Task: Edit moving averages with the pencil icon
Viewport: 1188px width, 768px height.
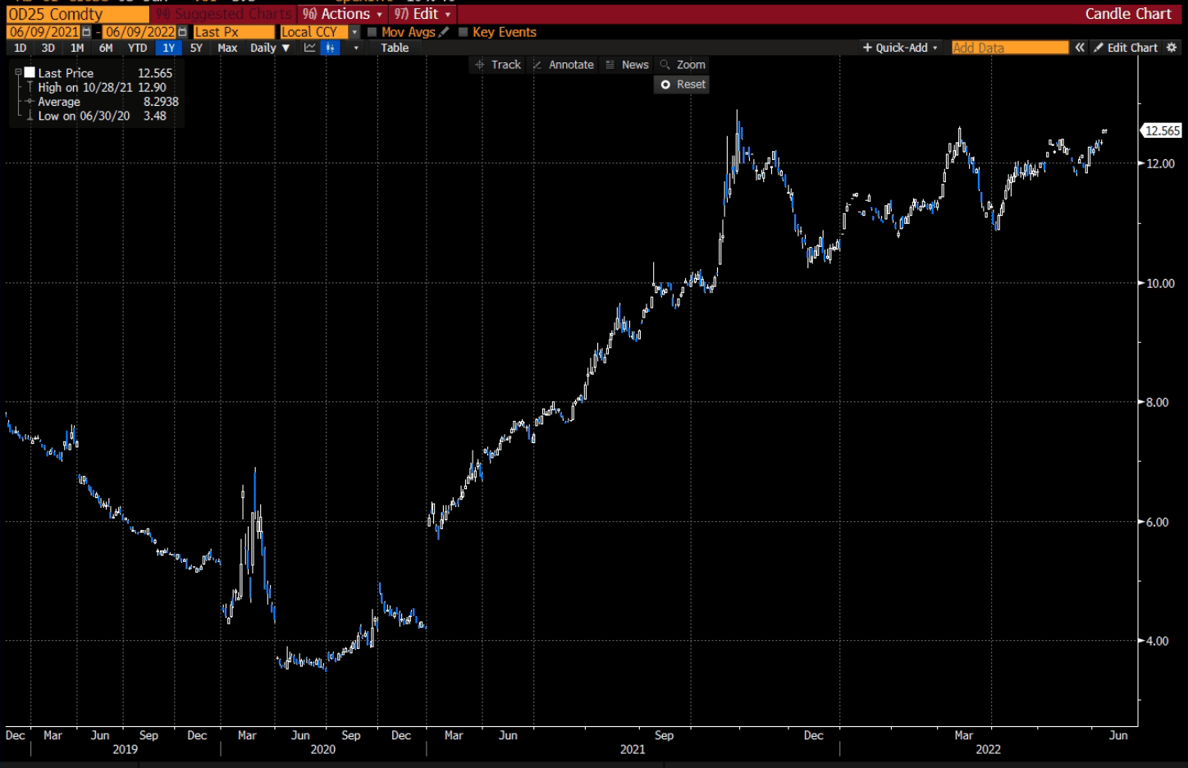Action: [444, 32]
